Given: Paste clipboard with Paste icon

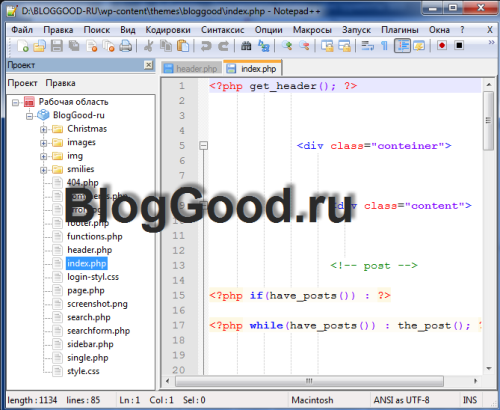Looking at the screenshot, I should [183, 46].
